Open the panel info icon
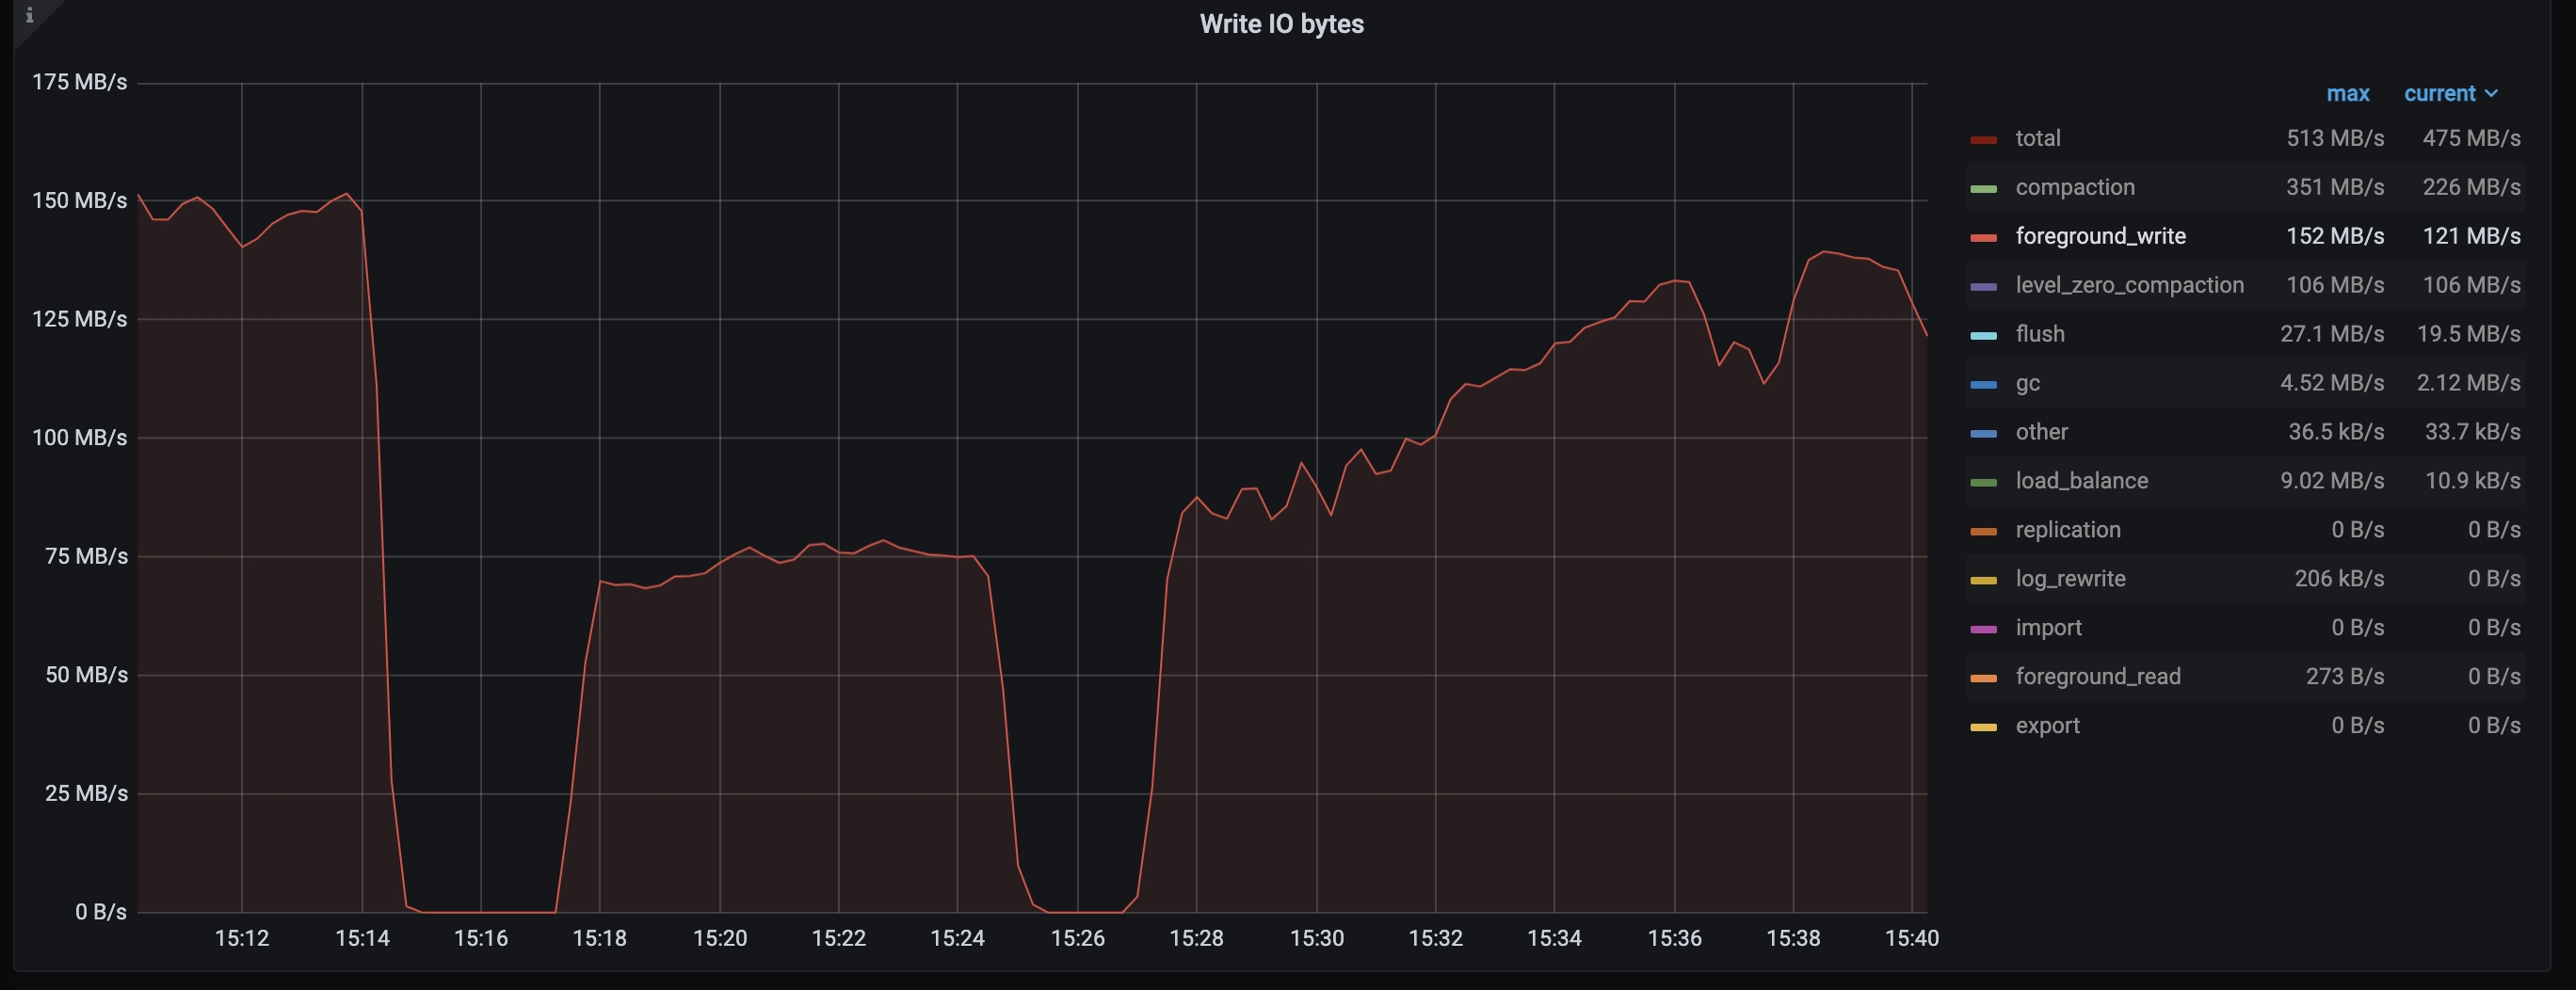2576x990 pixels. pos(29,15)
